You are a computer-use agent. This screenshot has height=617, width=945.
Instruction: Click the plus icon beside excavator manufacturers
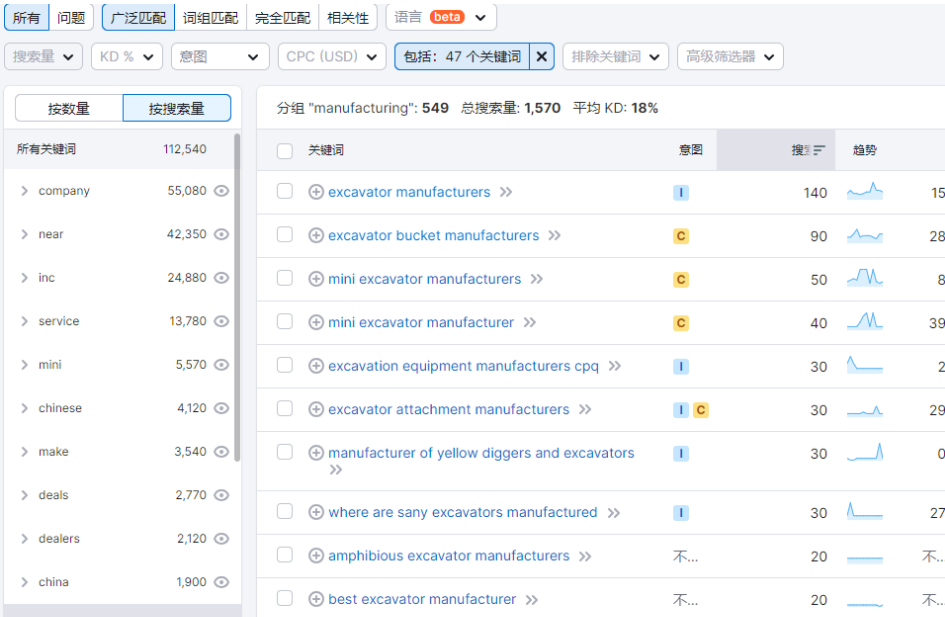316,192
